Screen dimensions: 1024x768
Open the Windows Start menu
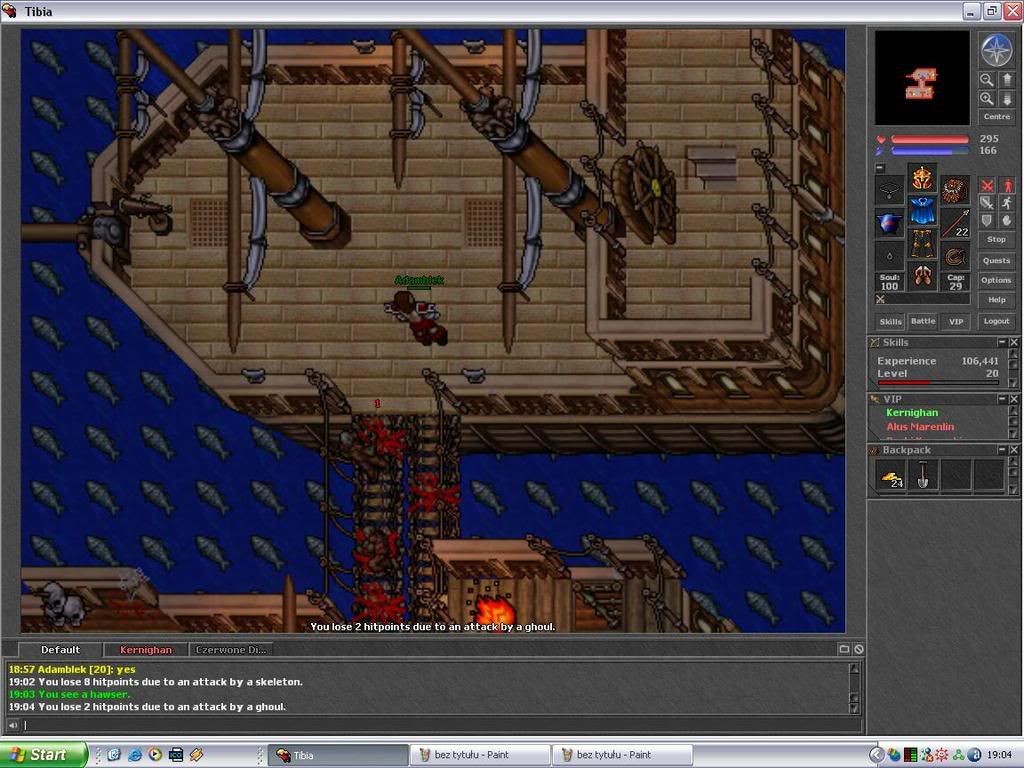pos(43,755)
